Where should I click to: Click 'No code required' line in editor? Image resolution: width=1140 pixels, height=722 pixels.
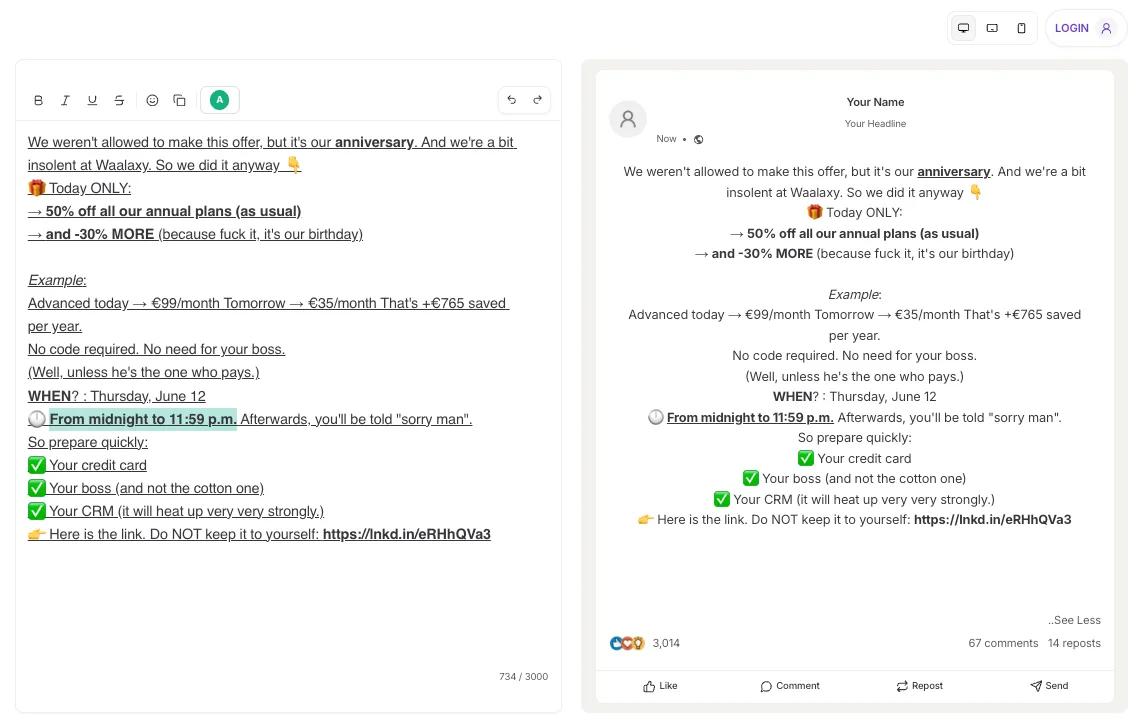point(156,350)
